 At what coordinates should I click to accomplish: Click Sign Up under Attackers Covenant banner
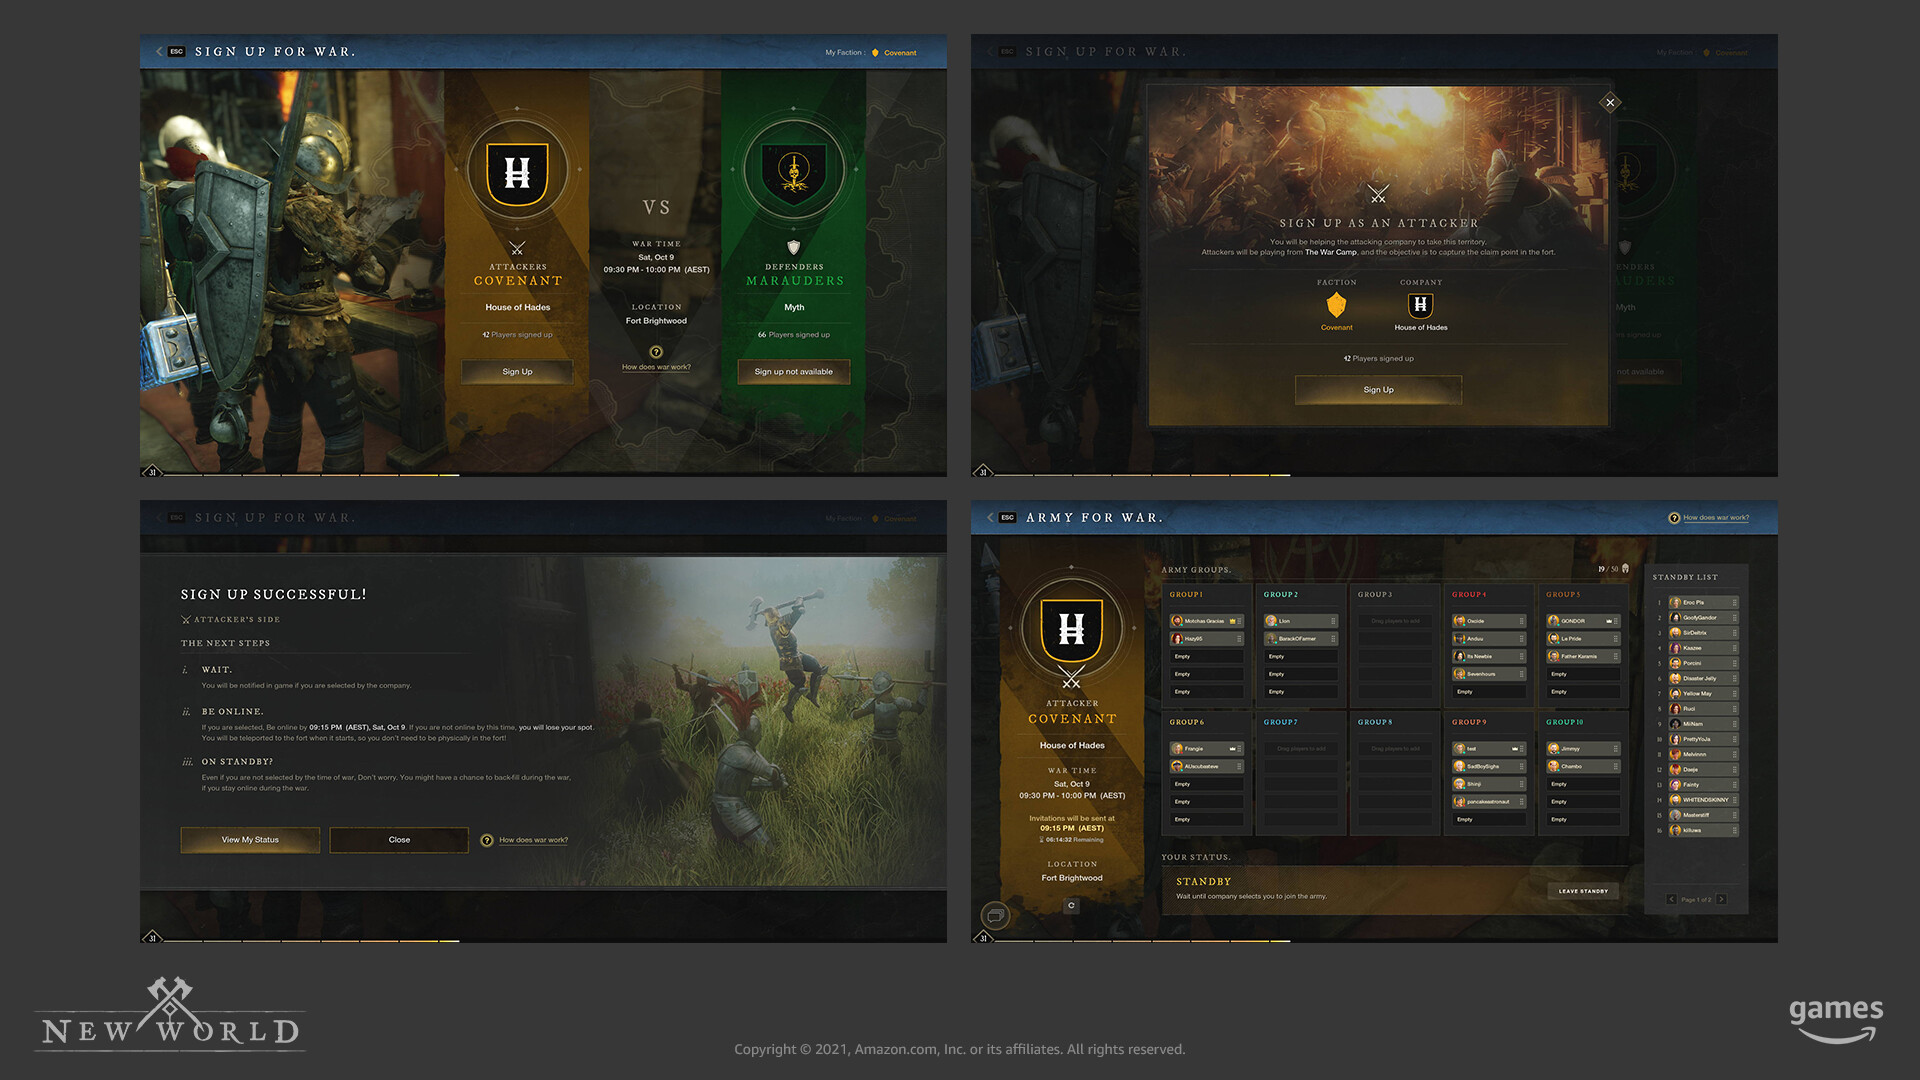[x=517, y=372]
